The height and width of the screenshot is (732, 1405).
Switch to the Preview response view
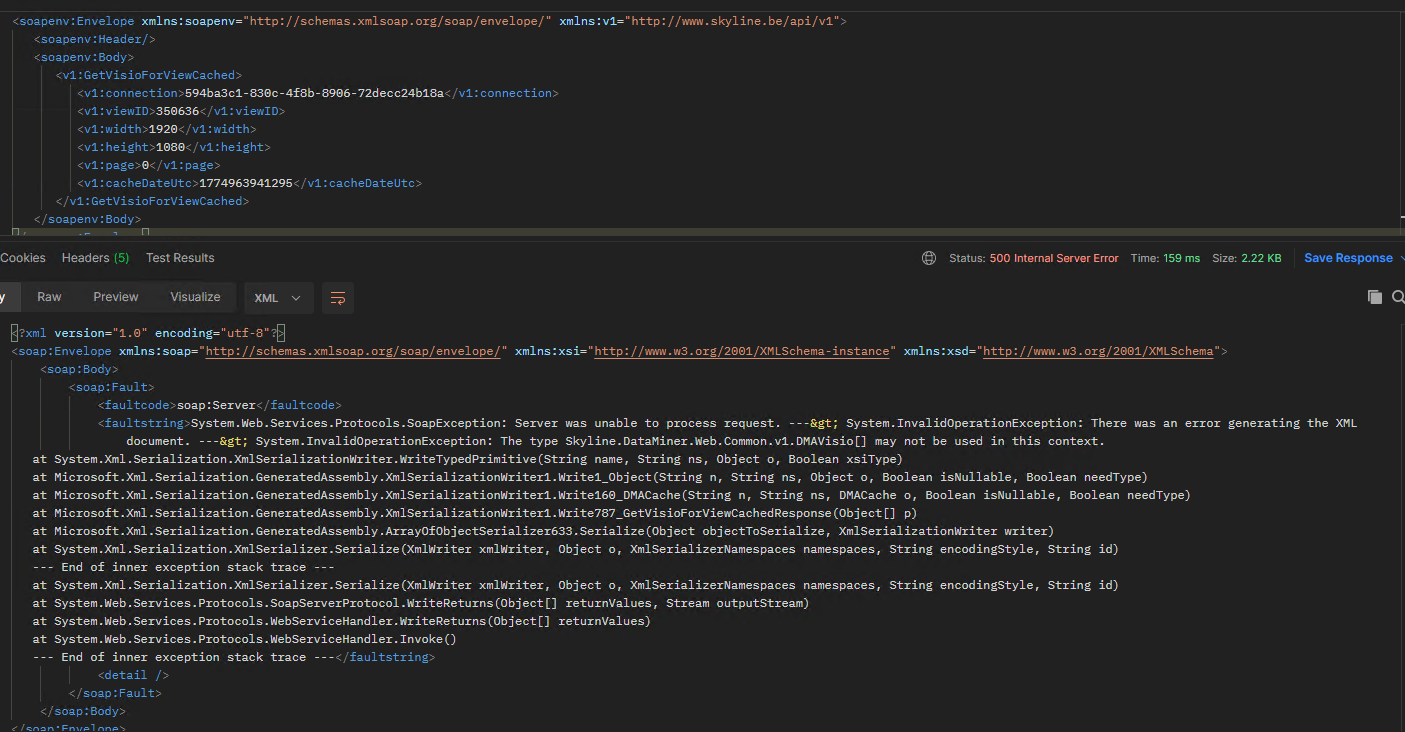click(x=116, y=297)
